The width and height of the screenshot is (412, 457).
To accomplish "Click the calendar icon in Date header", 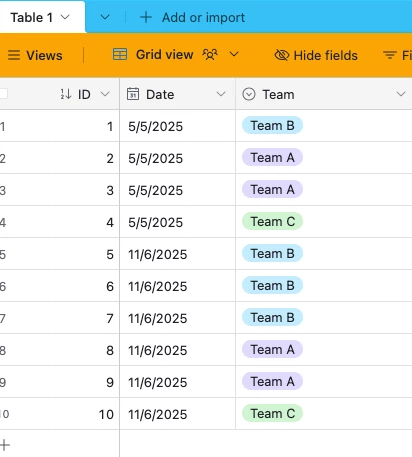I will [133, 94].
